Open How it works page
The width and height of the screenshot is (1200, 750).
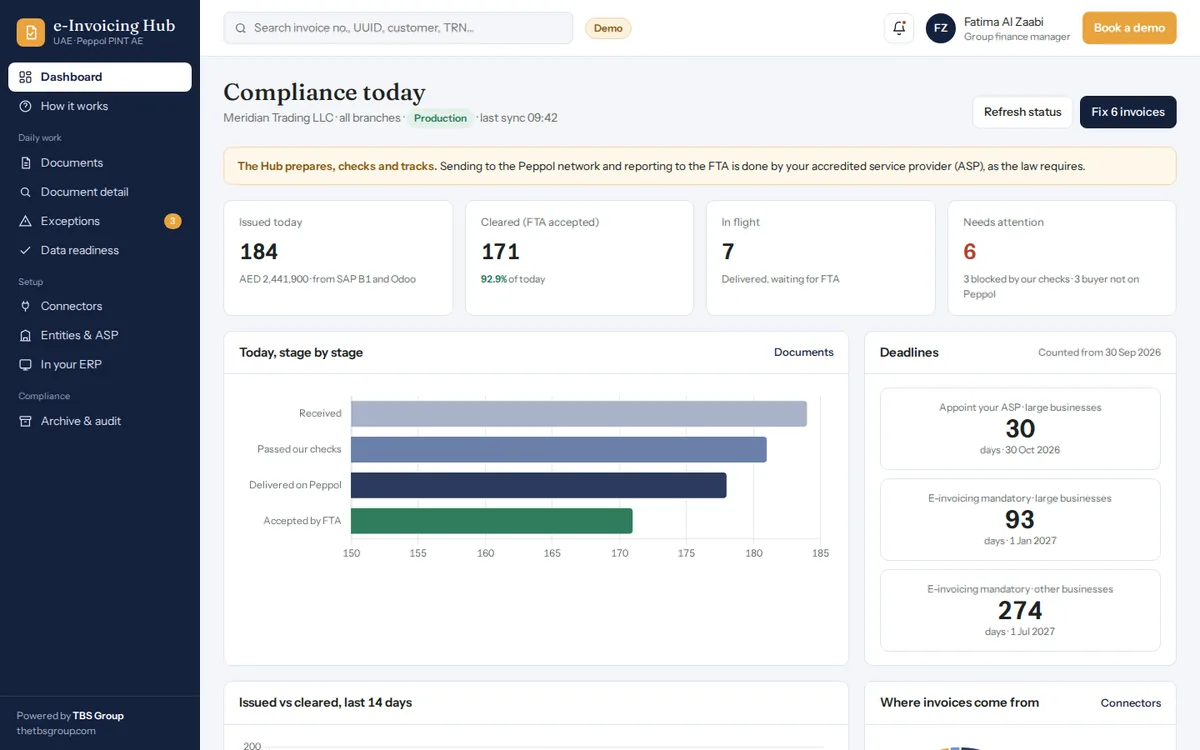point(100,106)
